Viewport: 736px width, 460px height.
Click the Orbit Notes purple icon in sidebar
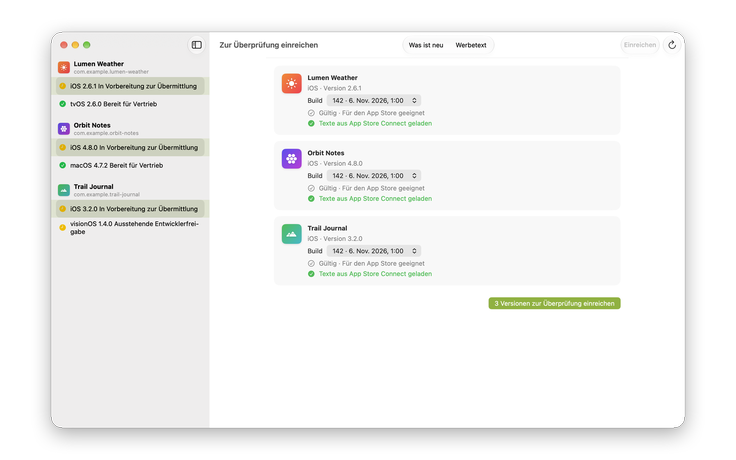click(x=64, y=129)
